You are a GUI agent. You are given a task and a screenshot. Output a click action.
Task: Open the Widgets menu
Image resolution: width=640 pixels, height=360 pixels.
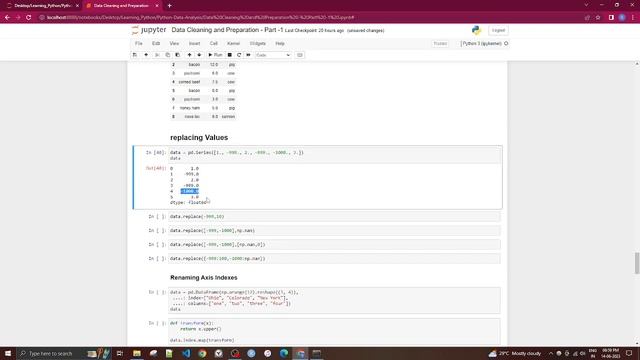[x=258, y=43]
